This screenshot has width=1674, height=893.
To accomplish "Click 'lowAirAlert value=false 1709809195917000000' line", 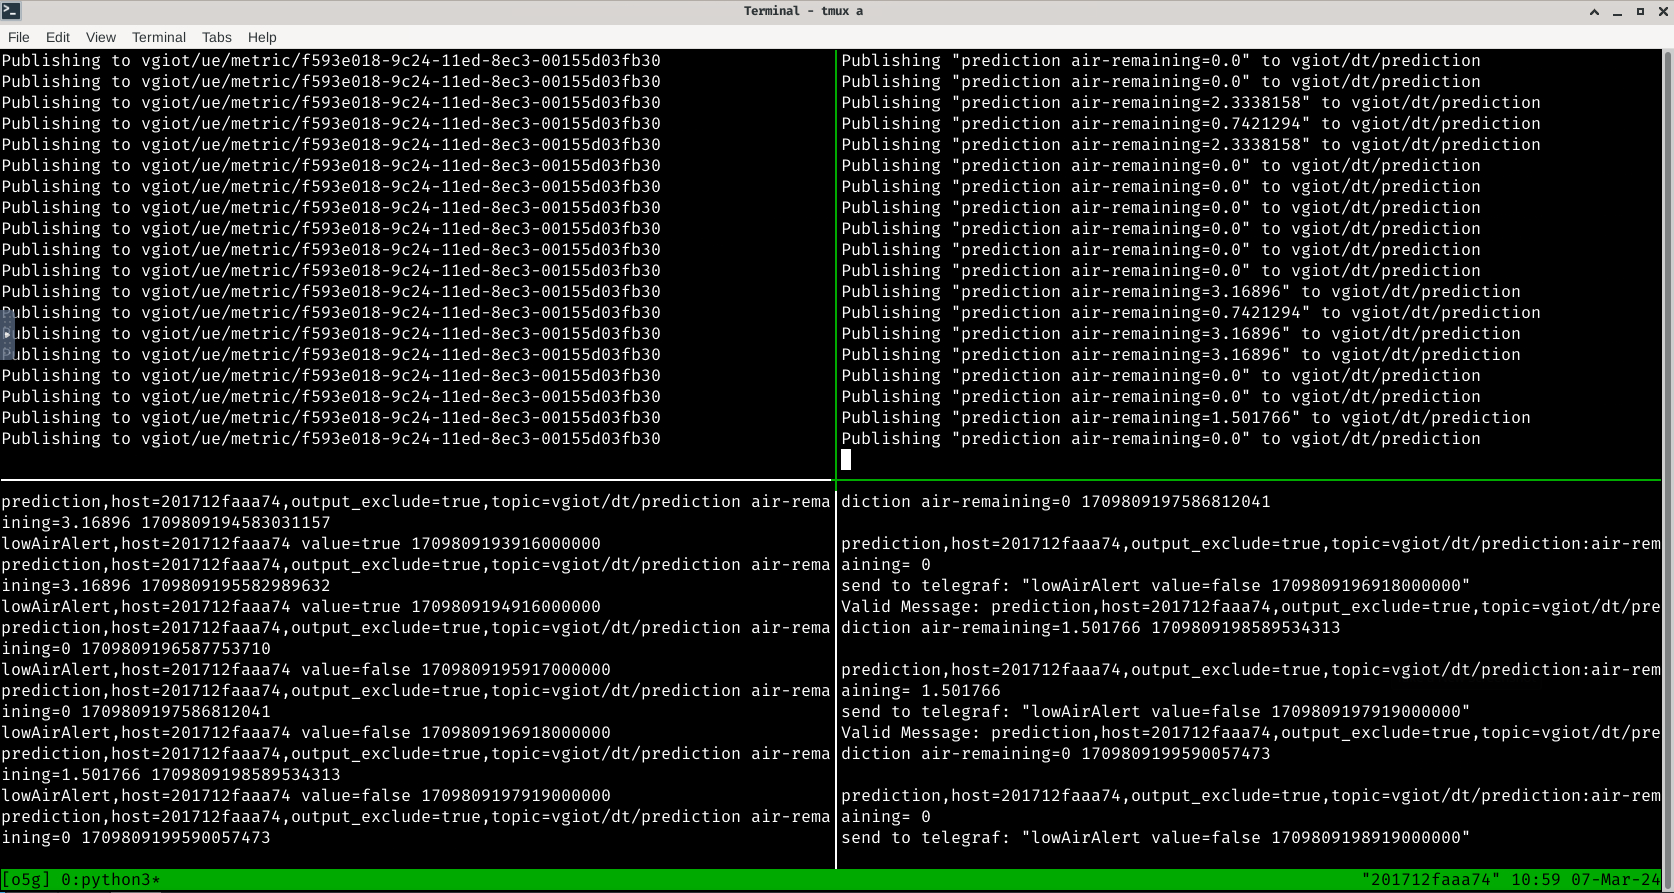I will click(306, 670).
